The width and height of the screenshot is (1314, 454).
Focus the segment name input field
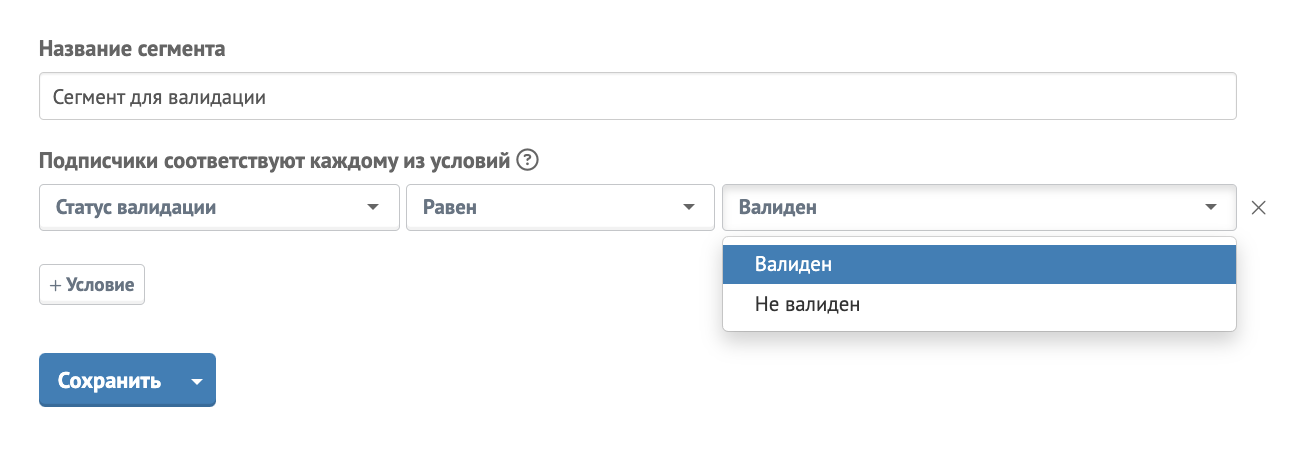(x=637, y=97)
